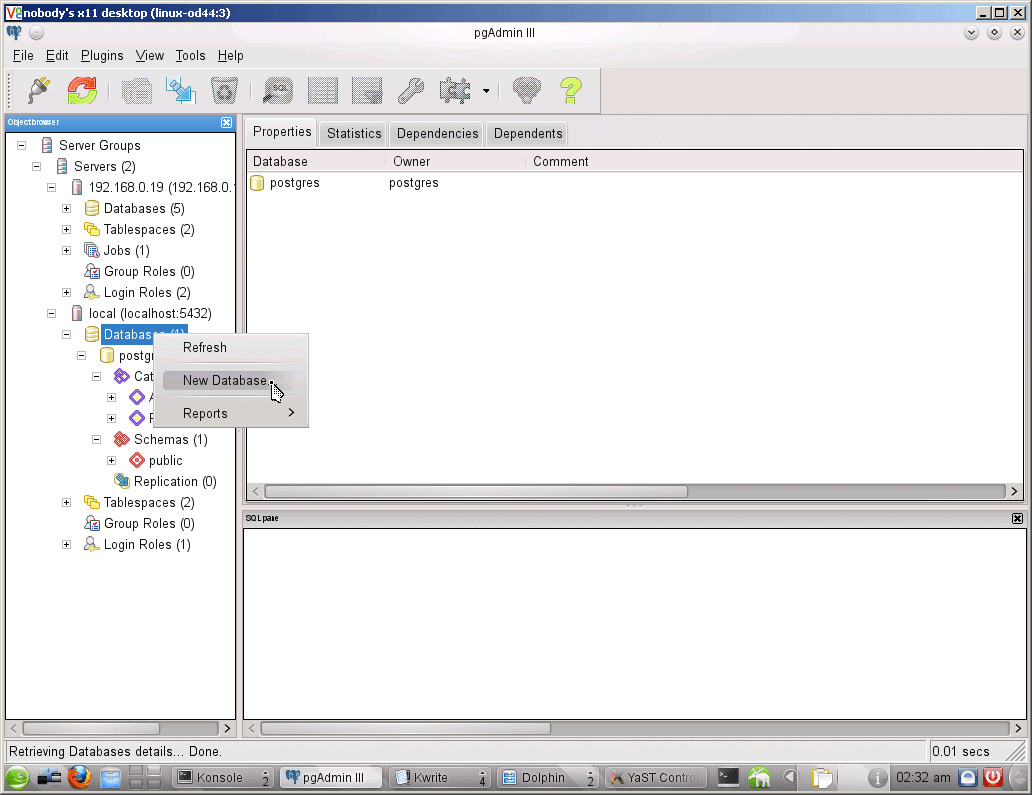Launch Firefox from the taskbar
This screenshot has height=795, width=1032.
point(79,778)
